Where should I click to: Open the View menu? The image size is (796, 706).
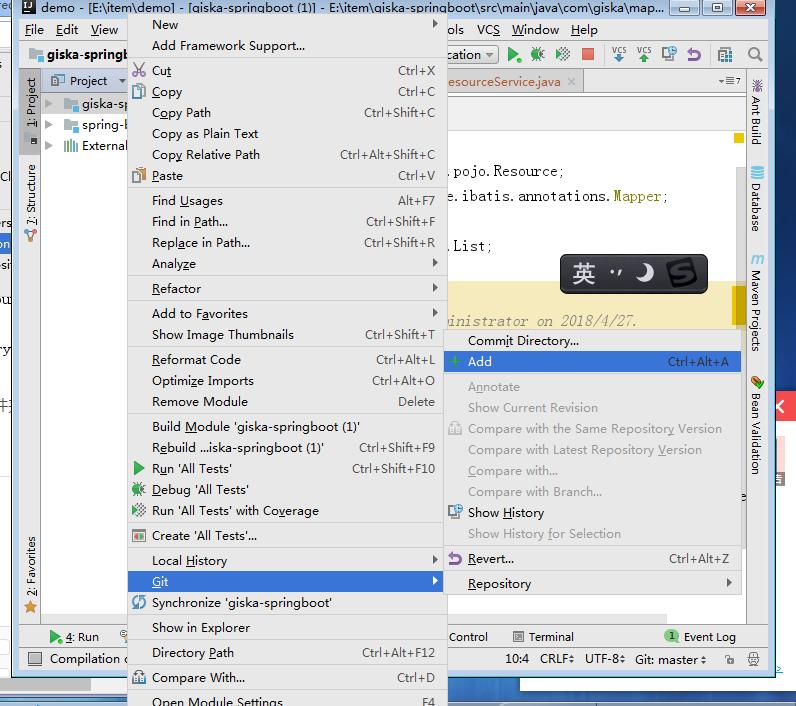pyautogui.click(x=104, y=30)
